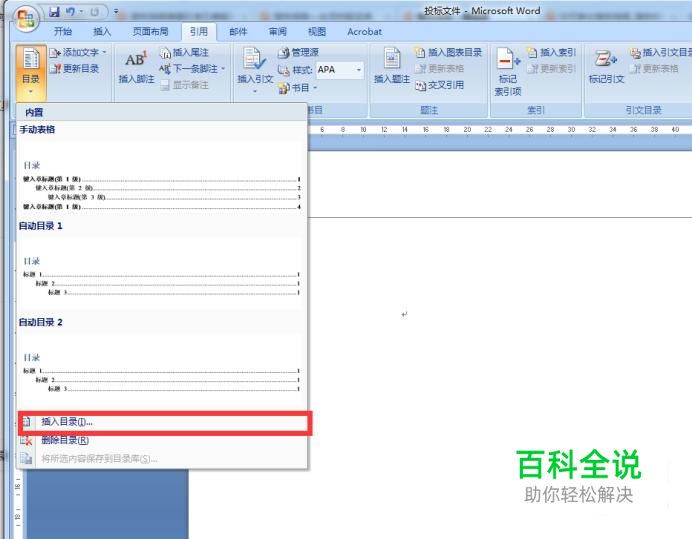Screen dimensions: 692x539
Task: Click 更新索引 in the index group
Action: point(552,68)
